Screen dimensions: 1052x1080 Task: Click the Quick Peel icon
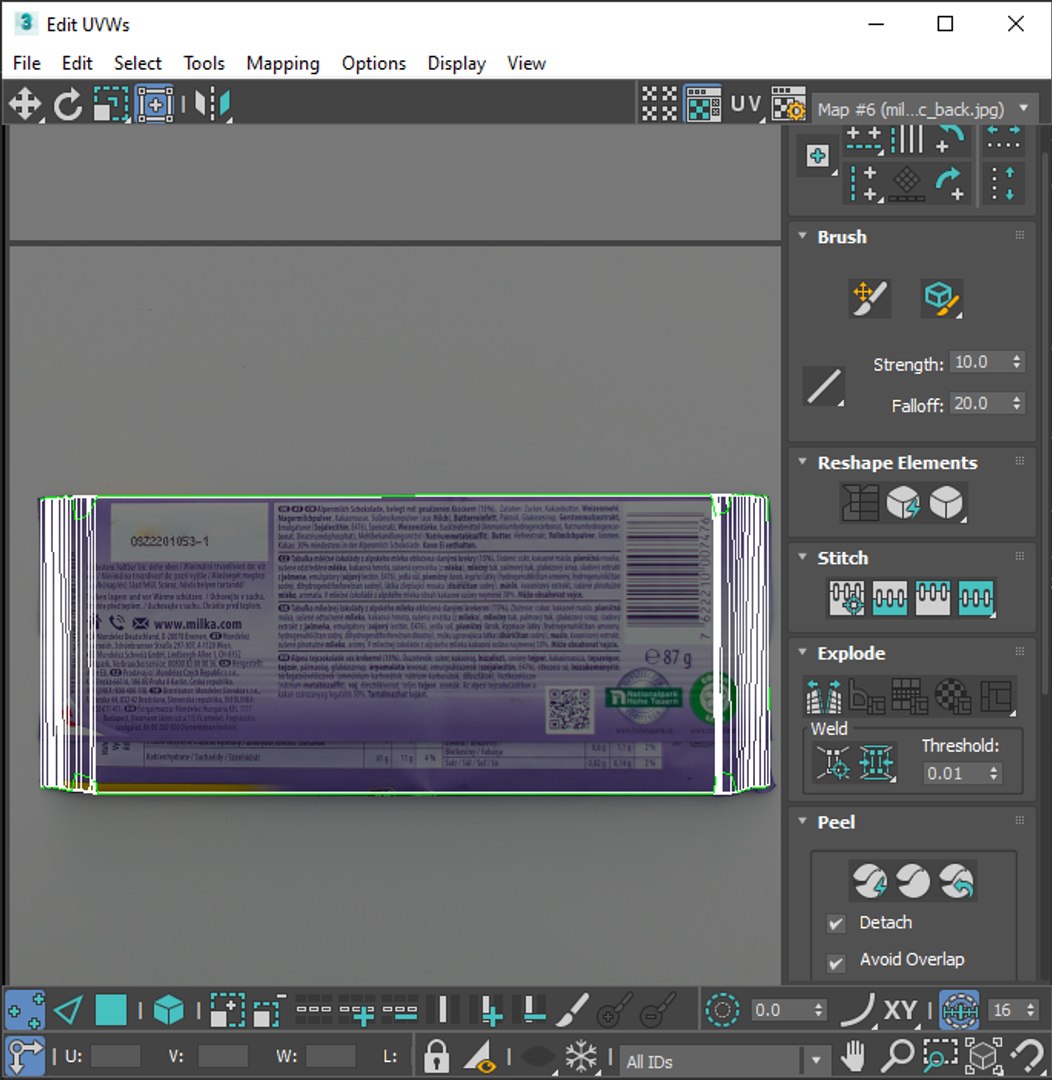[870, 881]
